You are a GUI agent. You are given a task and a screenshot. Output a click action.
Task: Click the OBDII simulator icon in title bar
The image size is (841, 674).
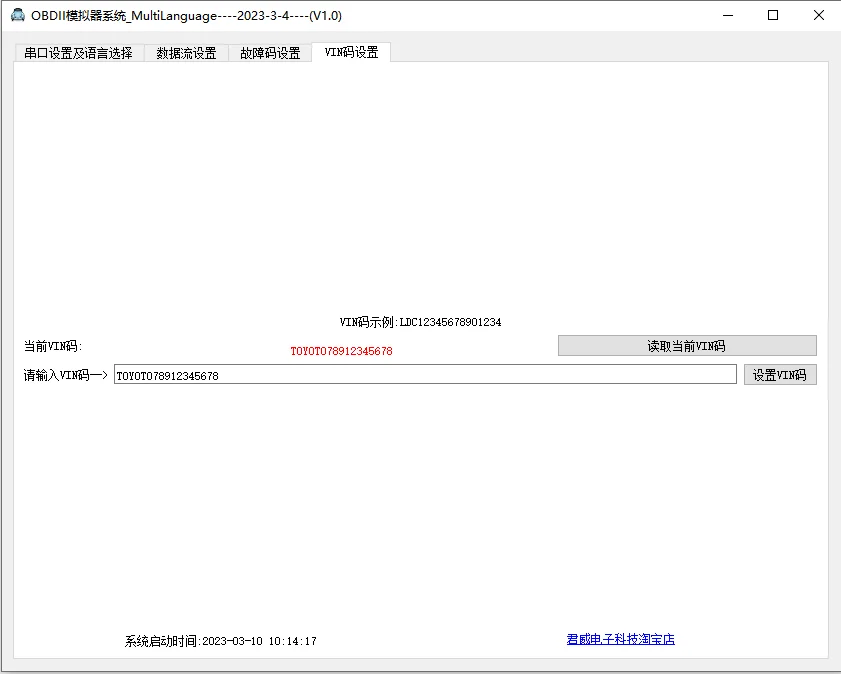point(17,15)
